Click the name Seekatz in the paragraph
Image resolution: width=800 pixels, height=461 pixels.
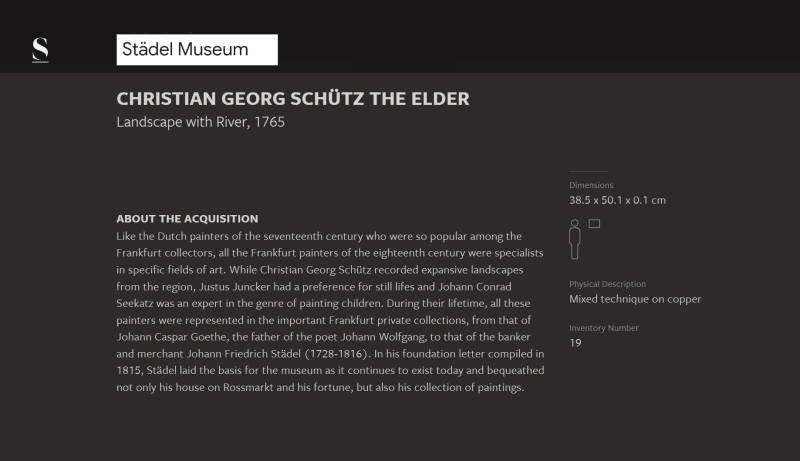click(x=135, y=303)
